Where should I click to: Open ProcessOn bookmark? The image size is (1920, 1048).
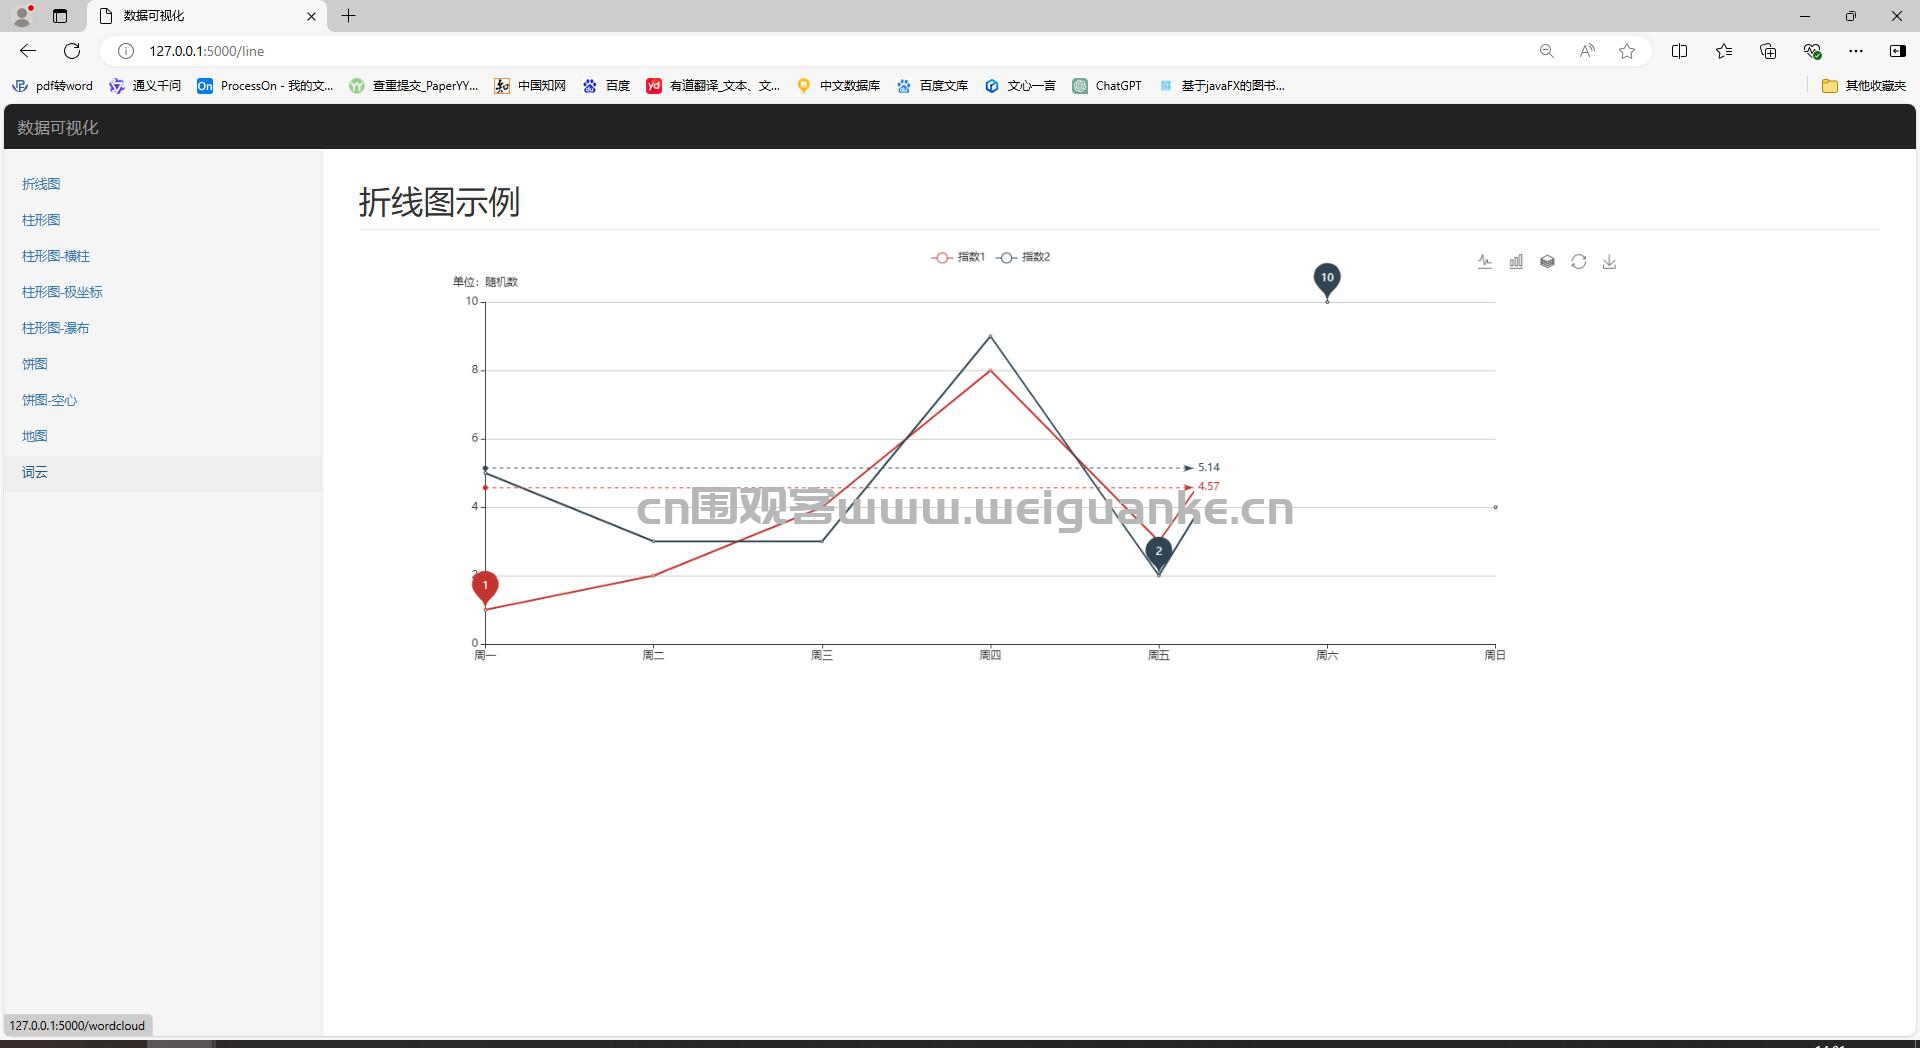(x=266, y=86)
